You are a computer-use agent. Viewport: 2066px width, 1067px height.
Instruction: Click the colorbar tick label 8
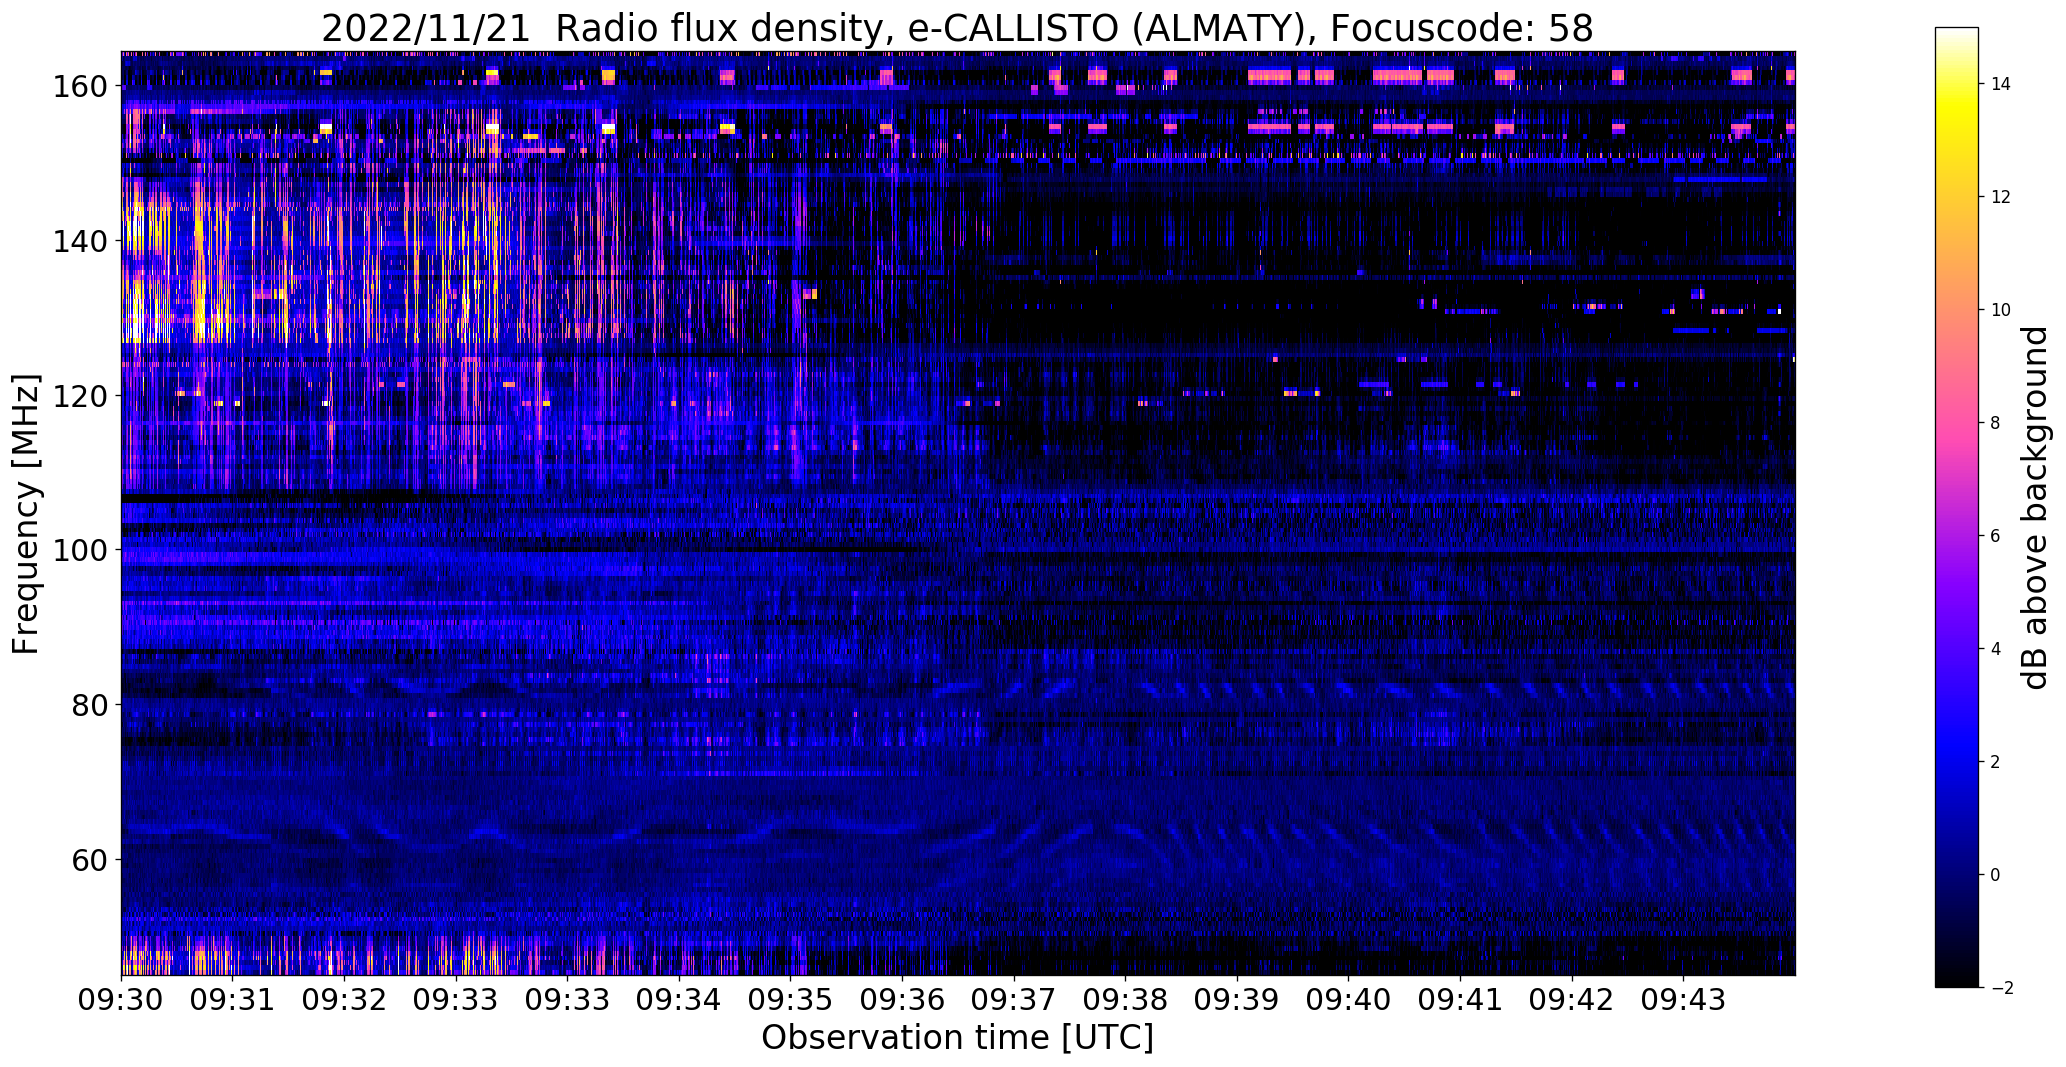point(1996,423)
